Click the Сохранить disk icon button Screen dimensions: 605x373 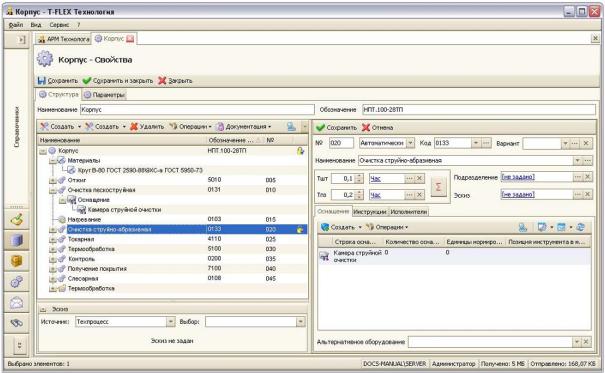pyautogui.click(x=57, y=81)
